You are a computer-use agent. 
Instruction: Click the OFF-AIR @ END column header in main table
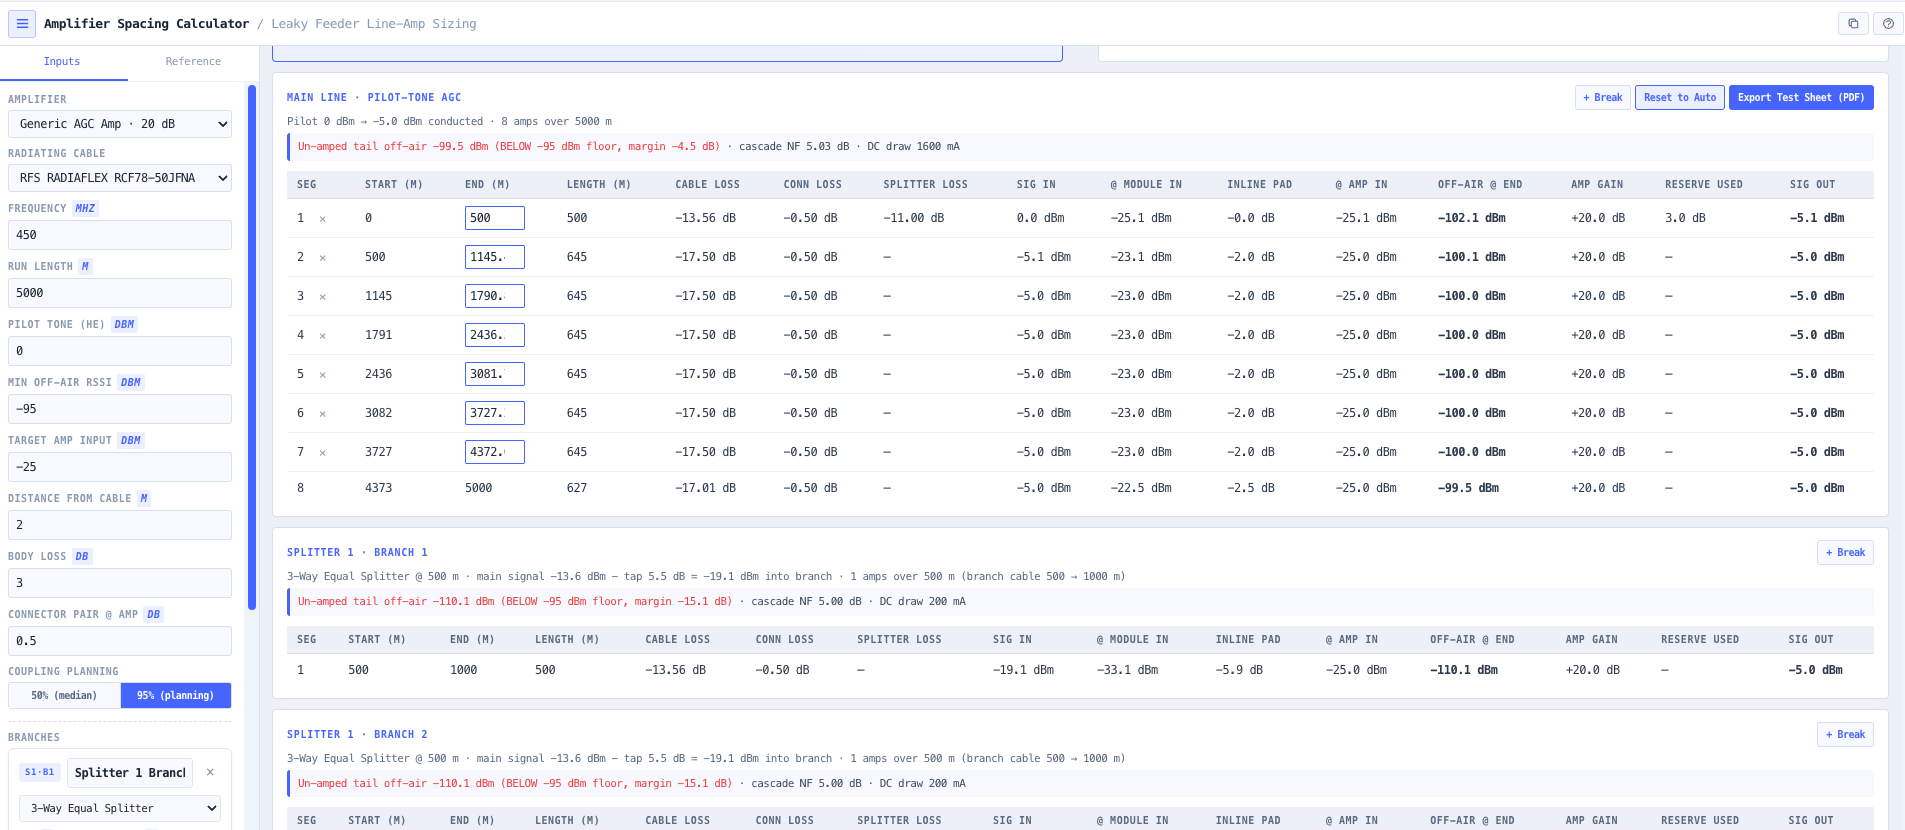click(x=1480, y=184)
